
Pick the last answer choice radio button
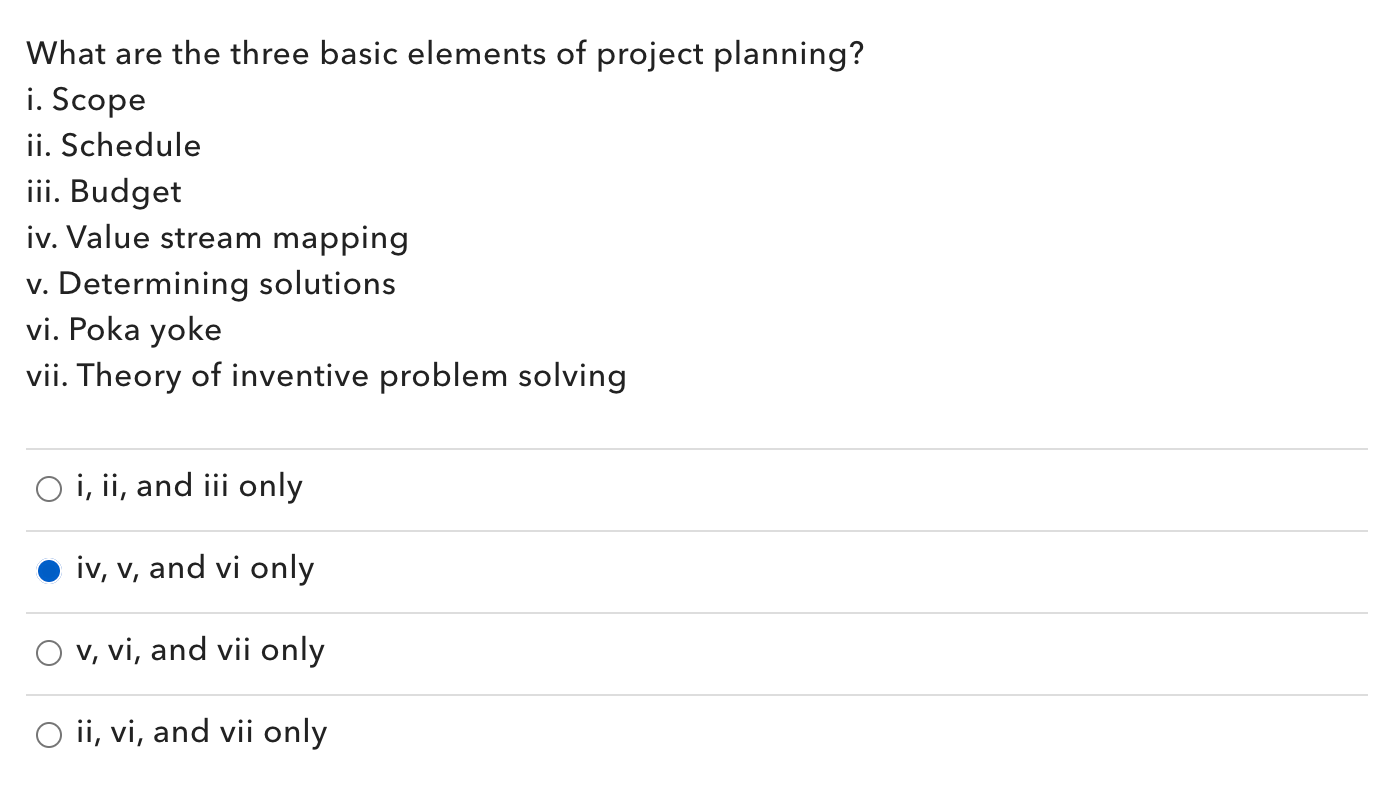[x=48, y=734]
